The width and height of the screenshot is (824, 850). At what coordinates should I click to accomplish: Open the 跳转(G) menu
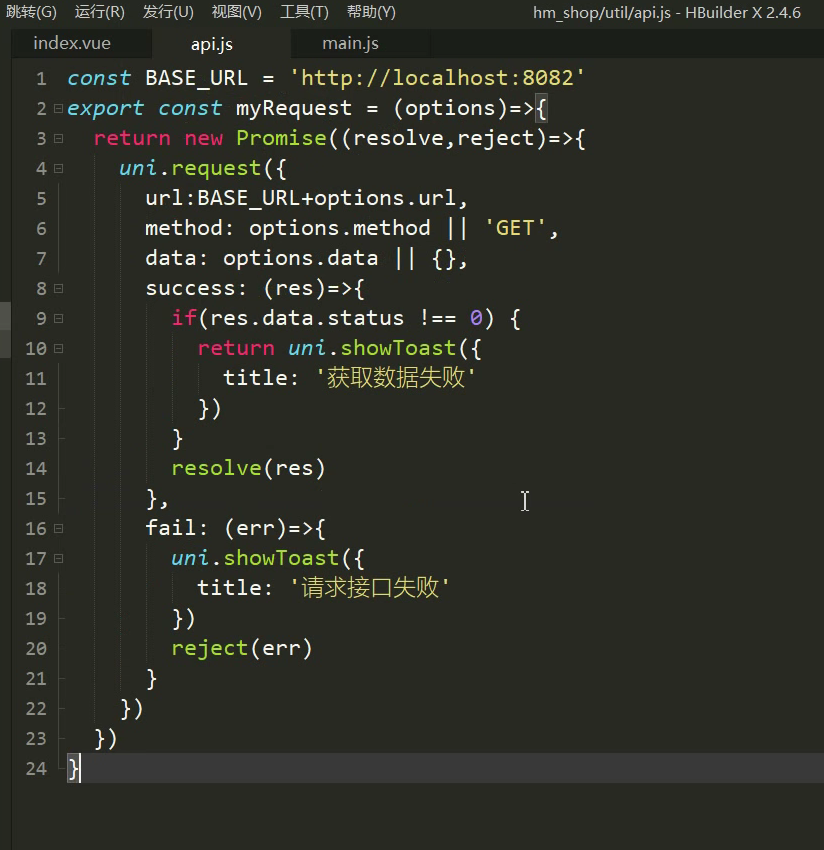[31, 12]
